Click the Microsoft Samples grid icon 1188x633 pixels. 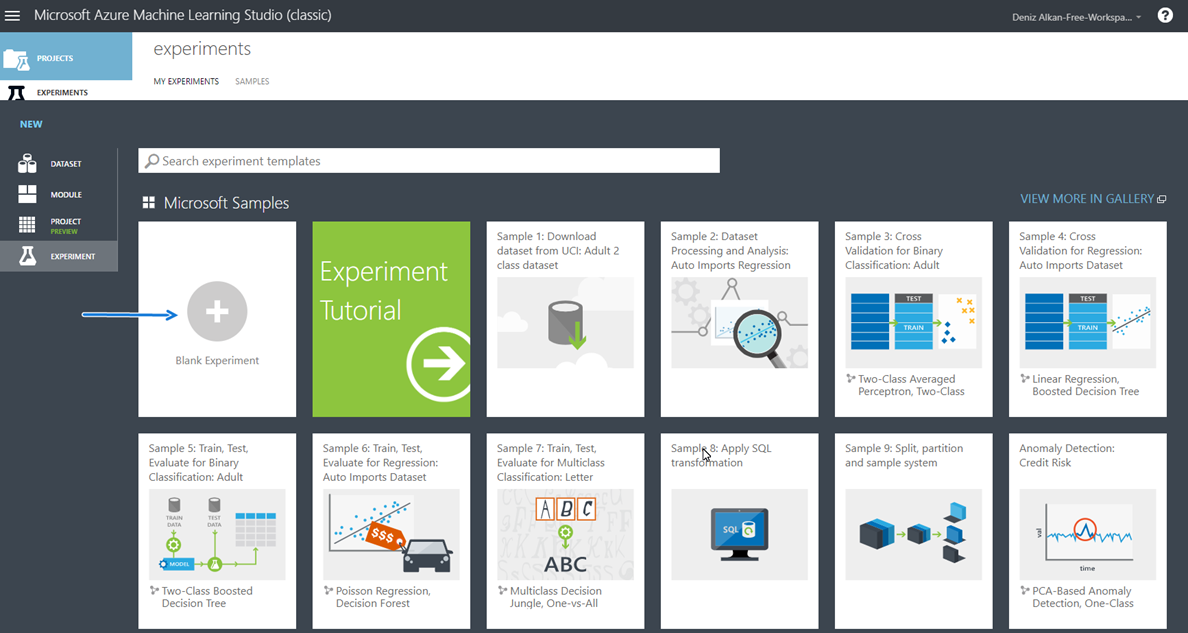tap(148, 202)
